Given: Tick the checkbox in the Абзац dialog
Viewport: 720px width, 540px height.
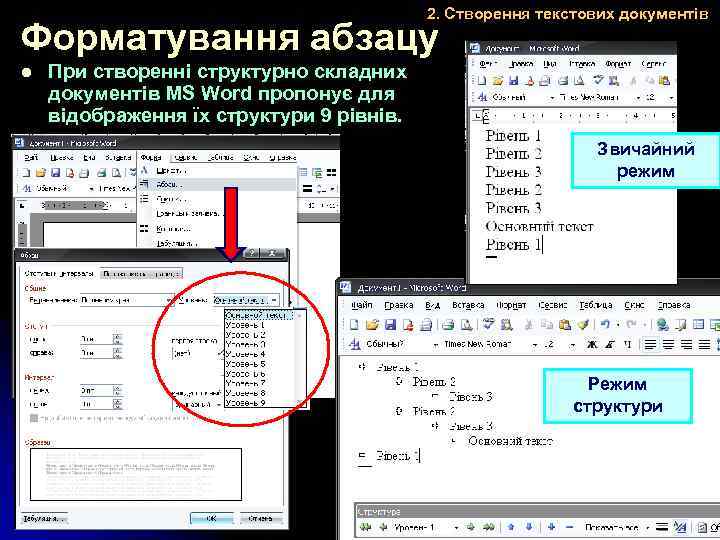Looking at the screenshot, I should click(x=34, y=418).
